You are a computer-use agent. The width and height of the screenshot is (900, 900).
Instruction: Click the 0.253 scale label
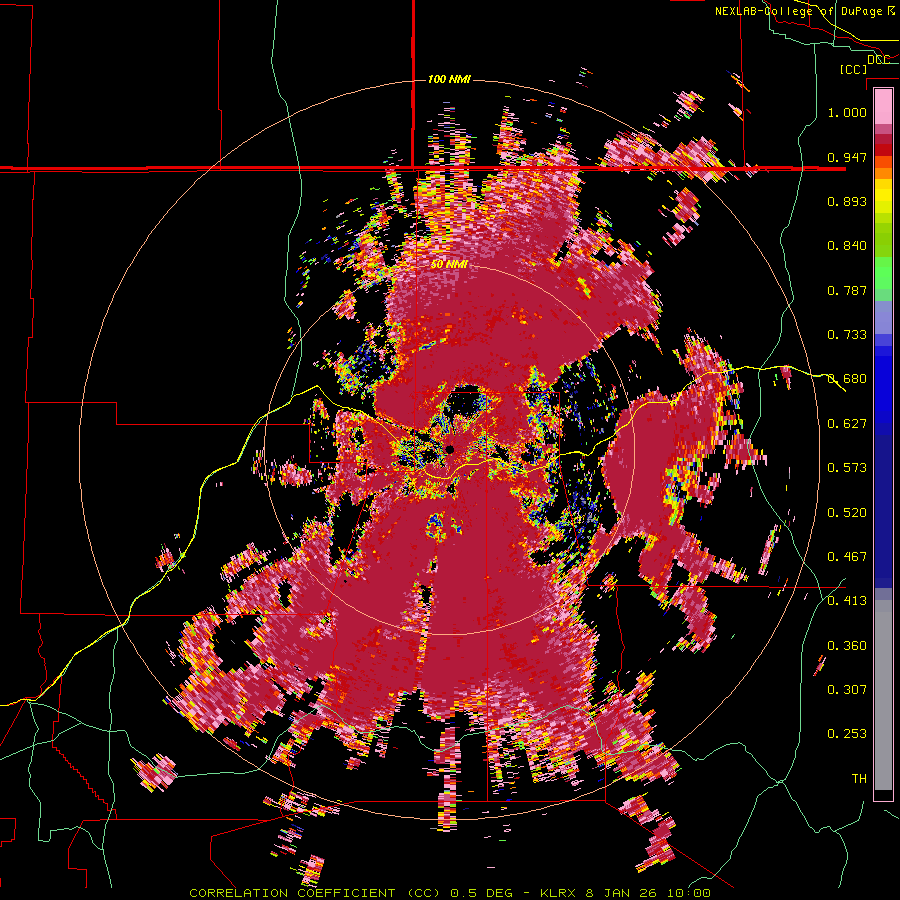847,734
